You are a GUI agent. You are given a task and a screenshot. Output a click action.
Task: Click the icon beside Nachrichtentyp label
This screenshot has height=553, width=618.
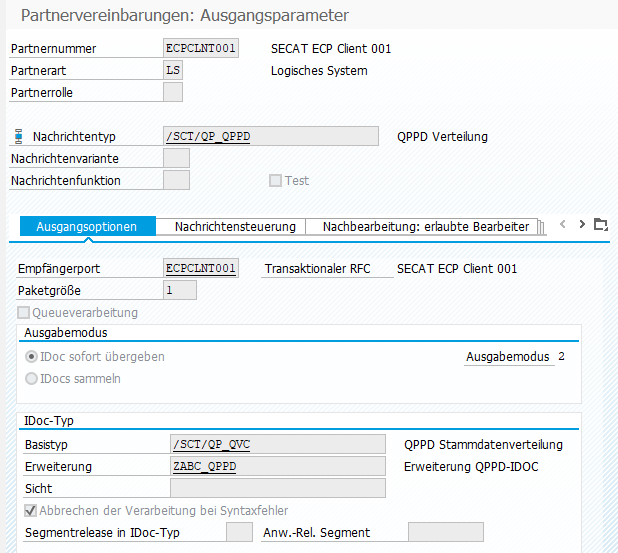[18, 137]
